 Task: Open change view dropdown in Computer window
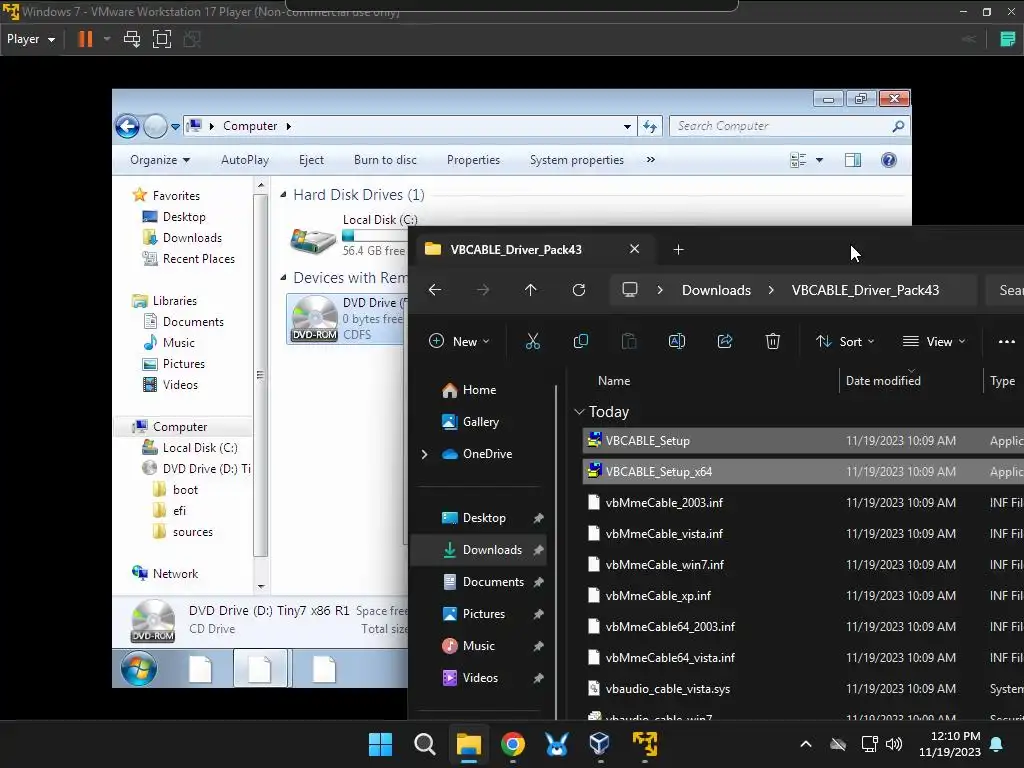819,160
